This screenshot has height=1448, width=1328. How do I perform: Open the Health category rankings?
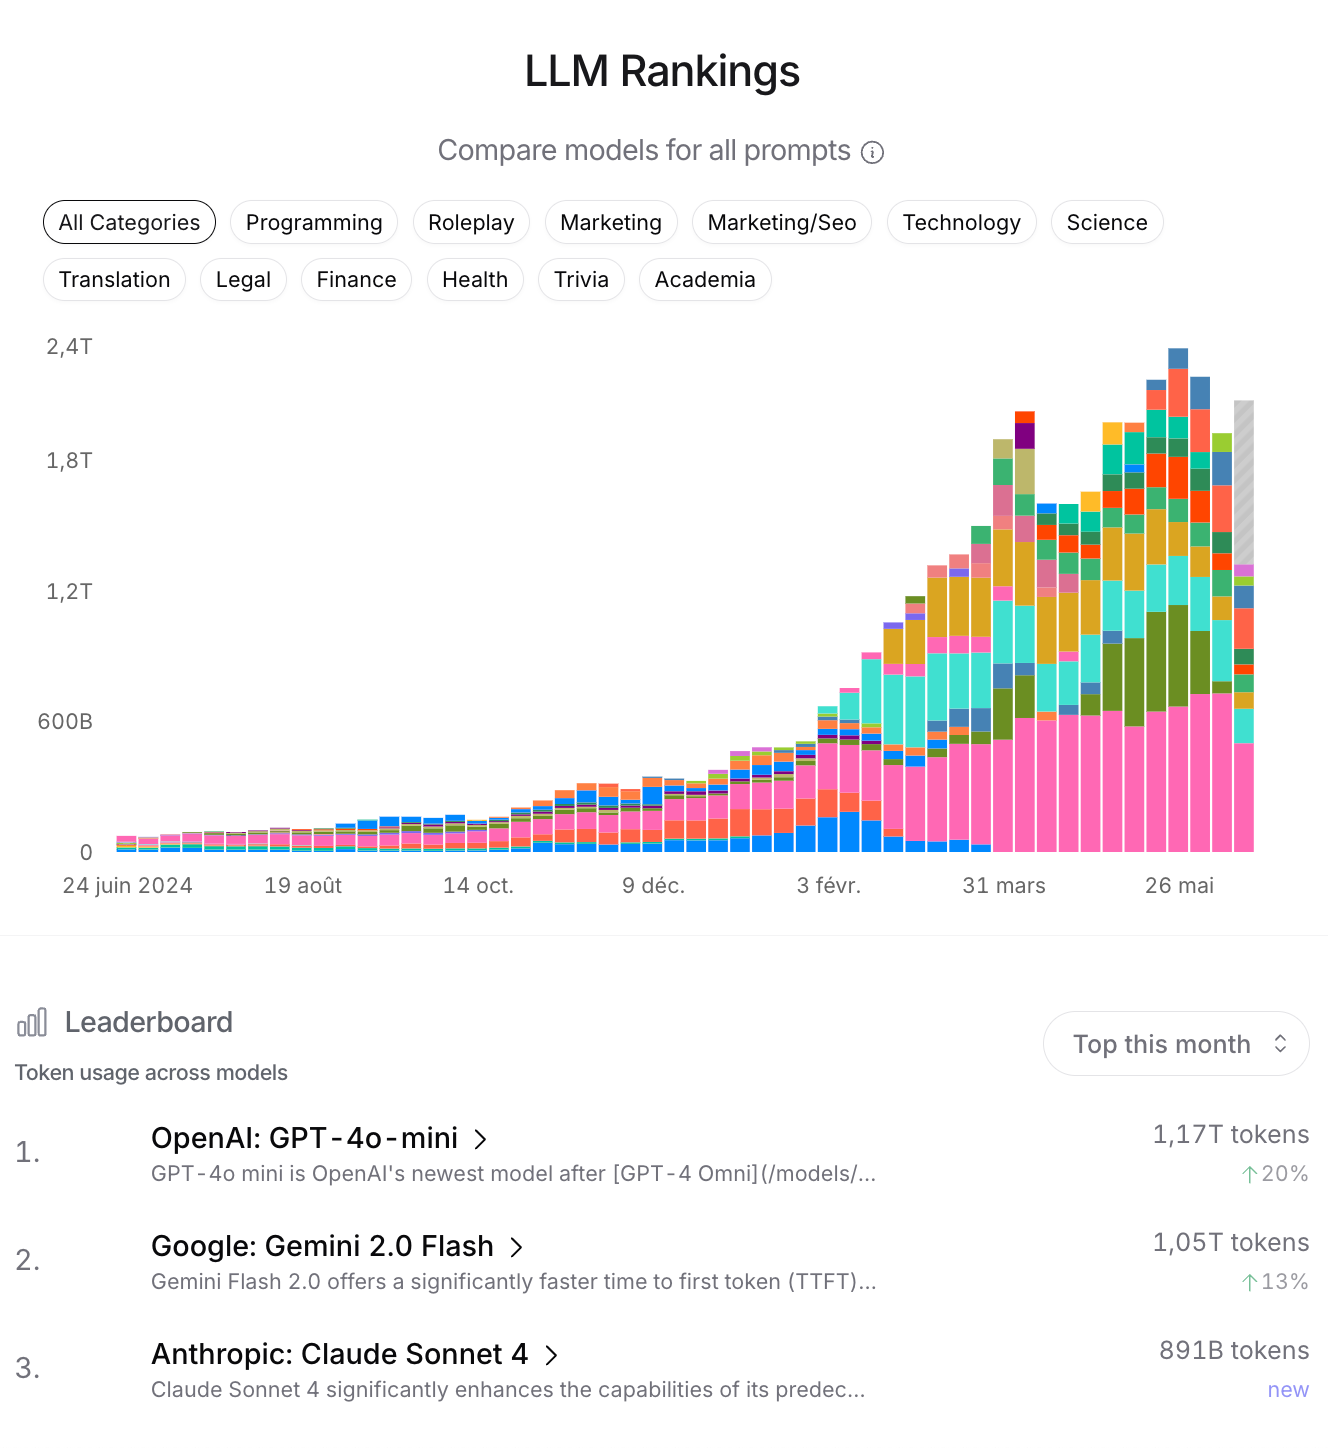point(475,279)
